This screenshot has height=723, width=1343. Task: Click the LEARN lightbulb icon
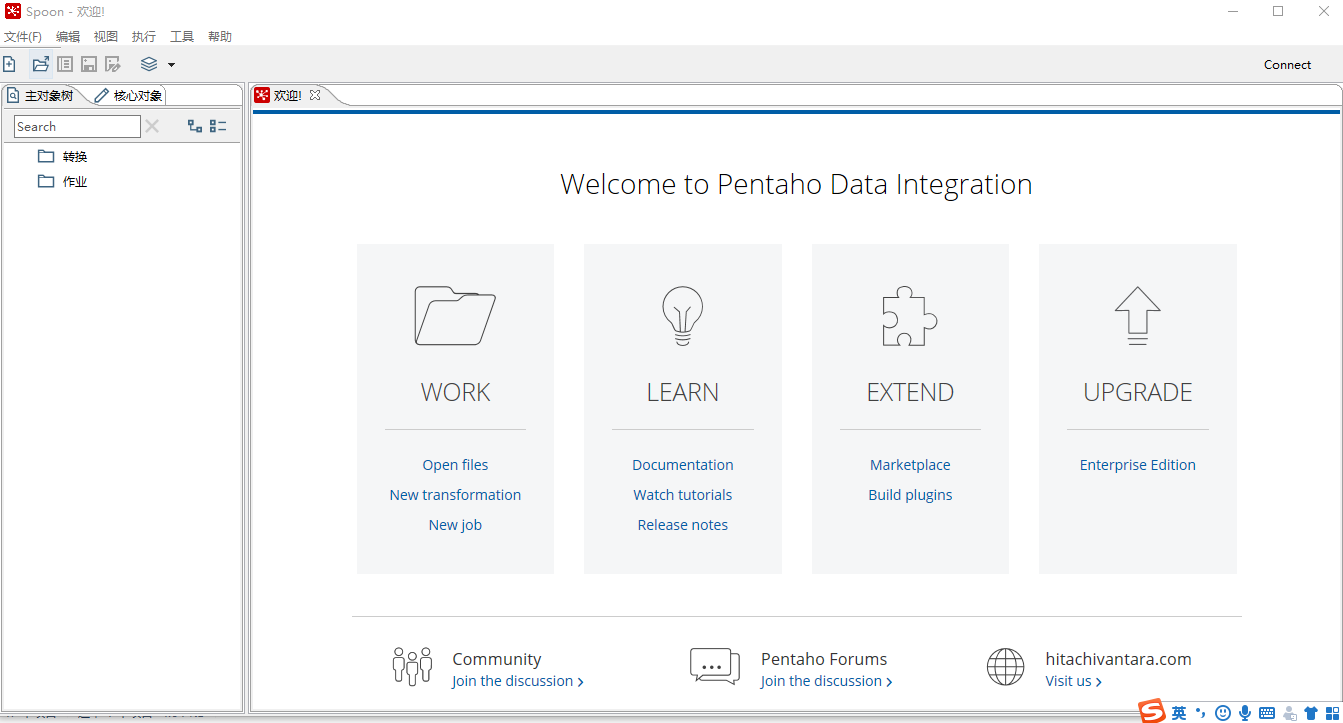tap(683, 316)
